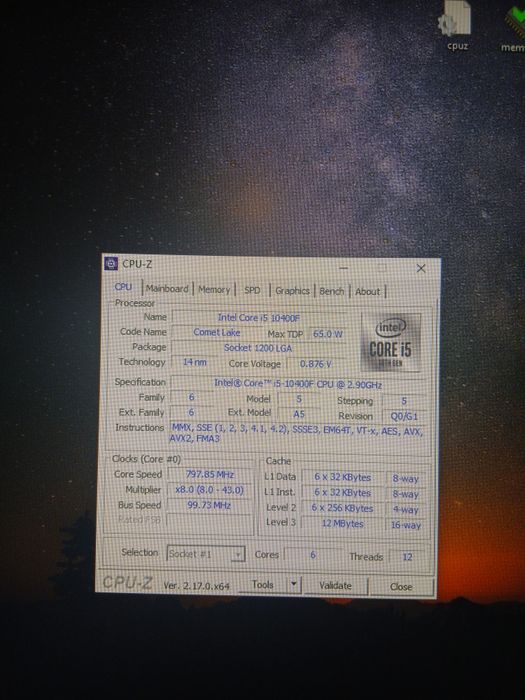The height and width of the screenshot is (700, 525).
Task: Click the Close button at bottom
Action: click(x=401, y=587)
